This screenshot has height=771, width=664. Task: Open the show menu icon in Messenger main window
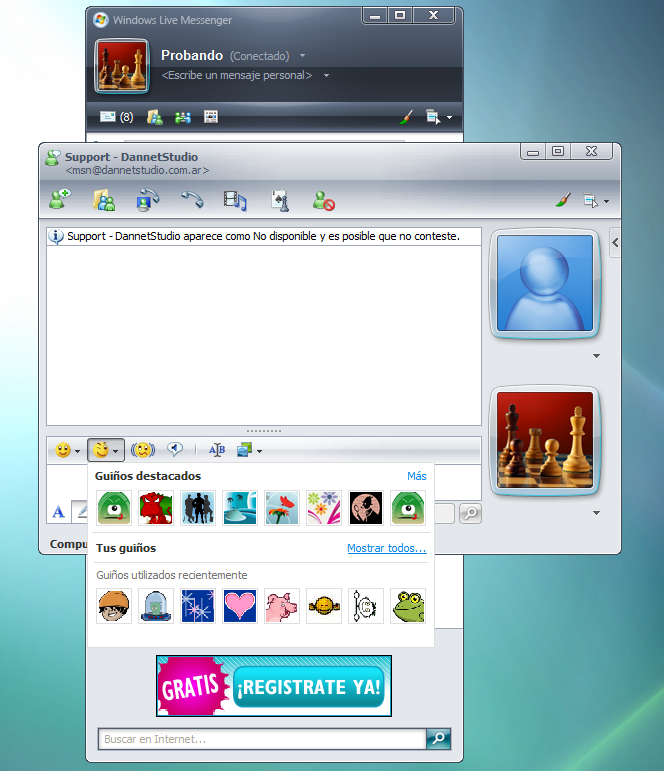(x=433, y=117)
